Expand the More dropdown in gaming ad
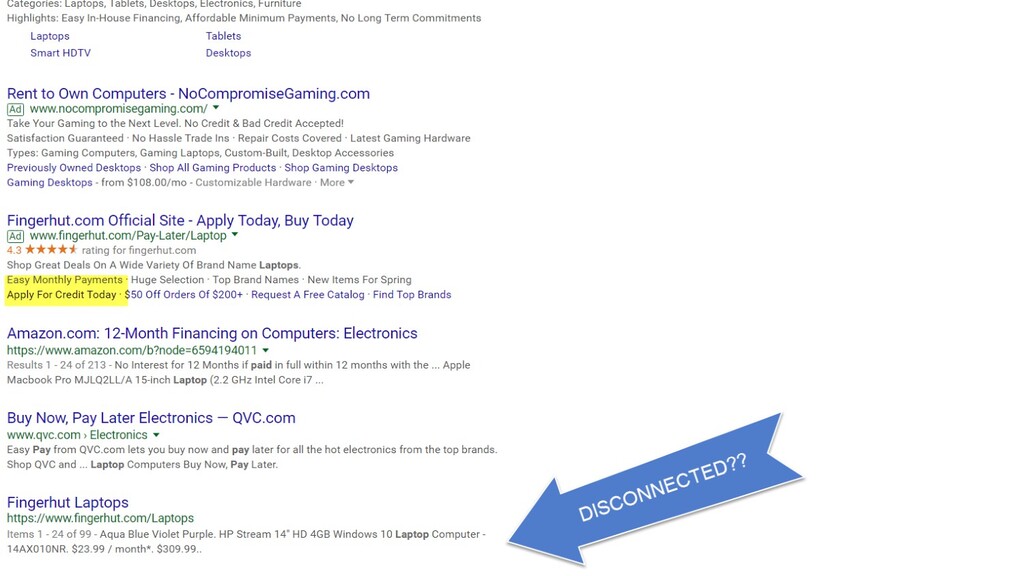Viewport: 1024px width, 576px height. point(337,183)
